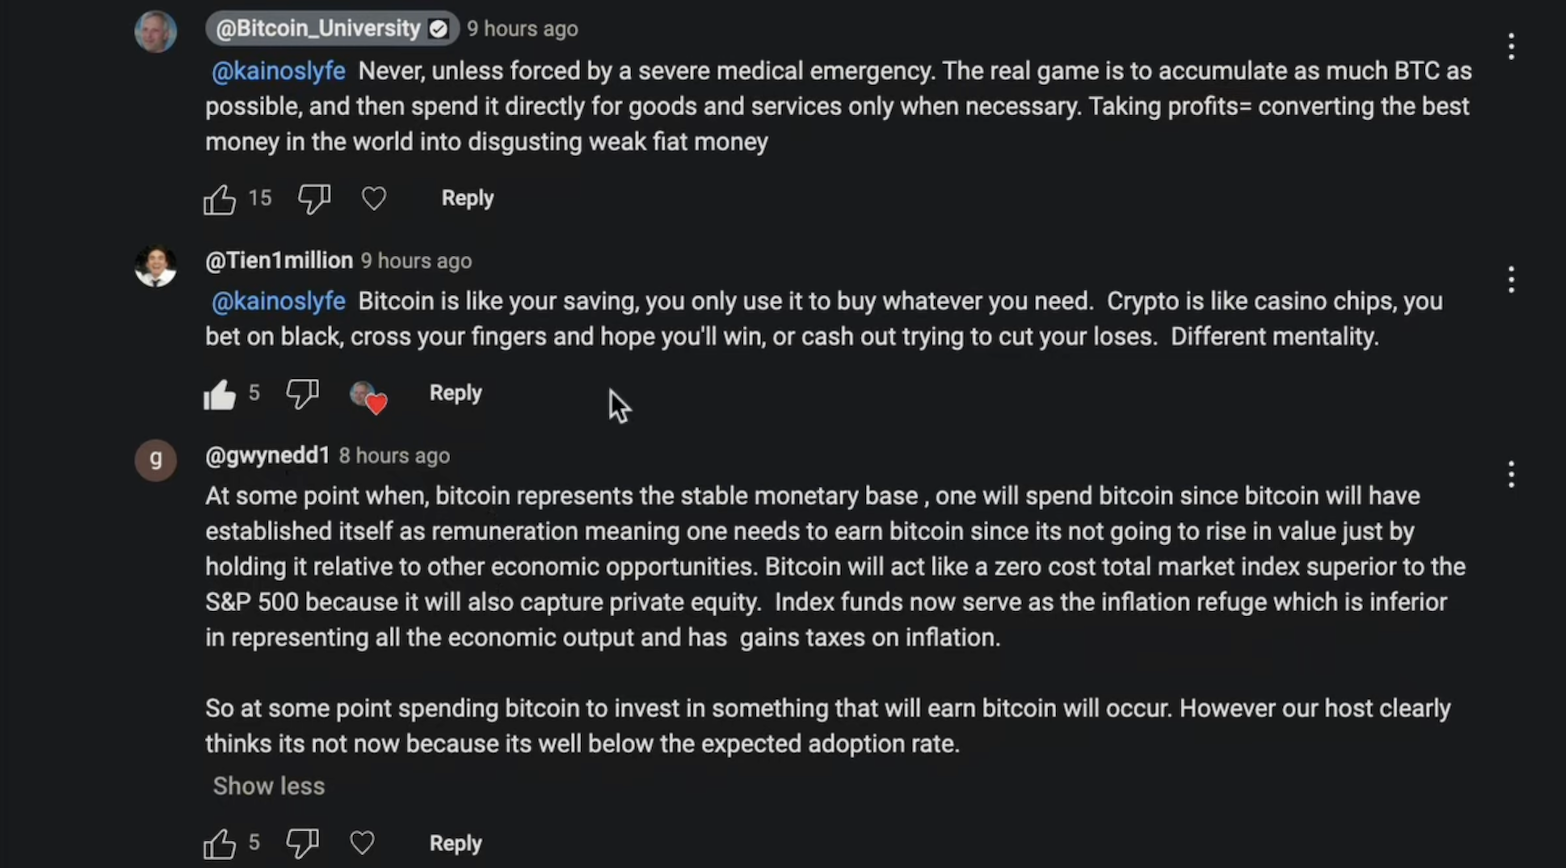This screenshot has width=1566, height=868.
Task: Open options menu for @Bitcoin_University comment
Action: click(x=1511, y=46)
